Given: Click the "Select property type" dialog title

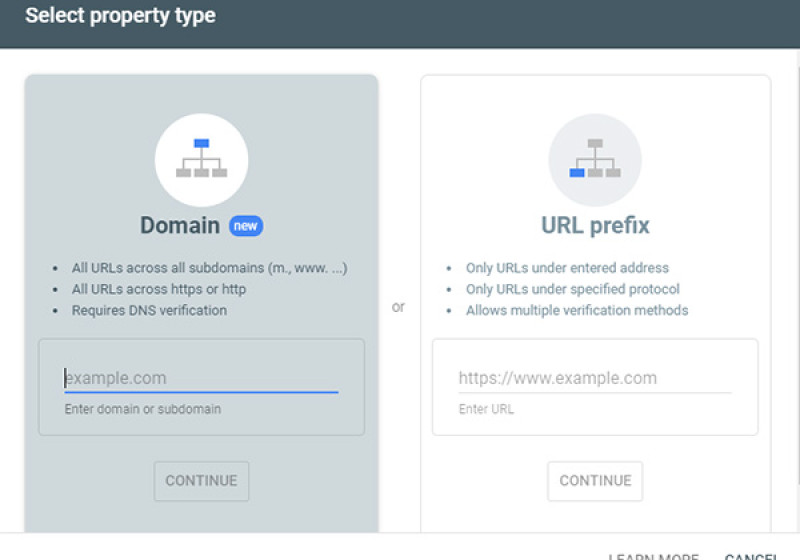Looking at the screenshot, I should (120, 16).
